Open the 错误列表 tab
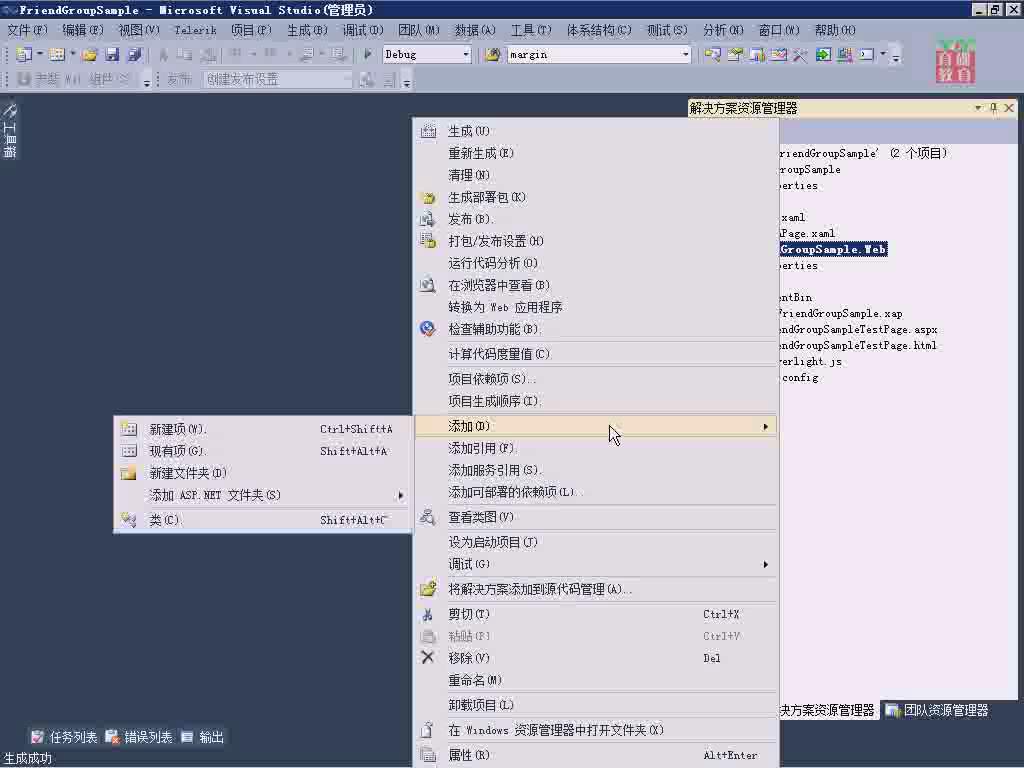The image size is (1024, 768). [139, 737]
